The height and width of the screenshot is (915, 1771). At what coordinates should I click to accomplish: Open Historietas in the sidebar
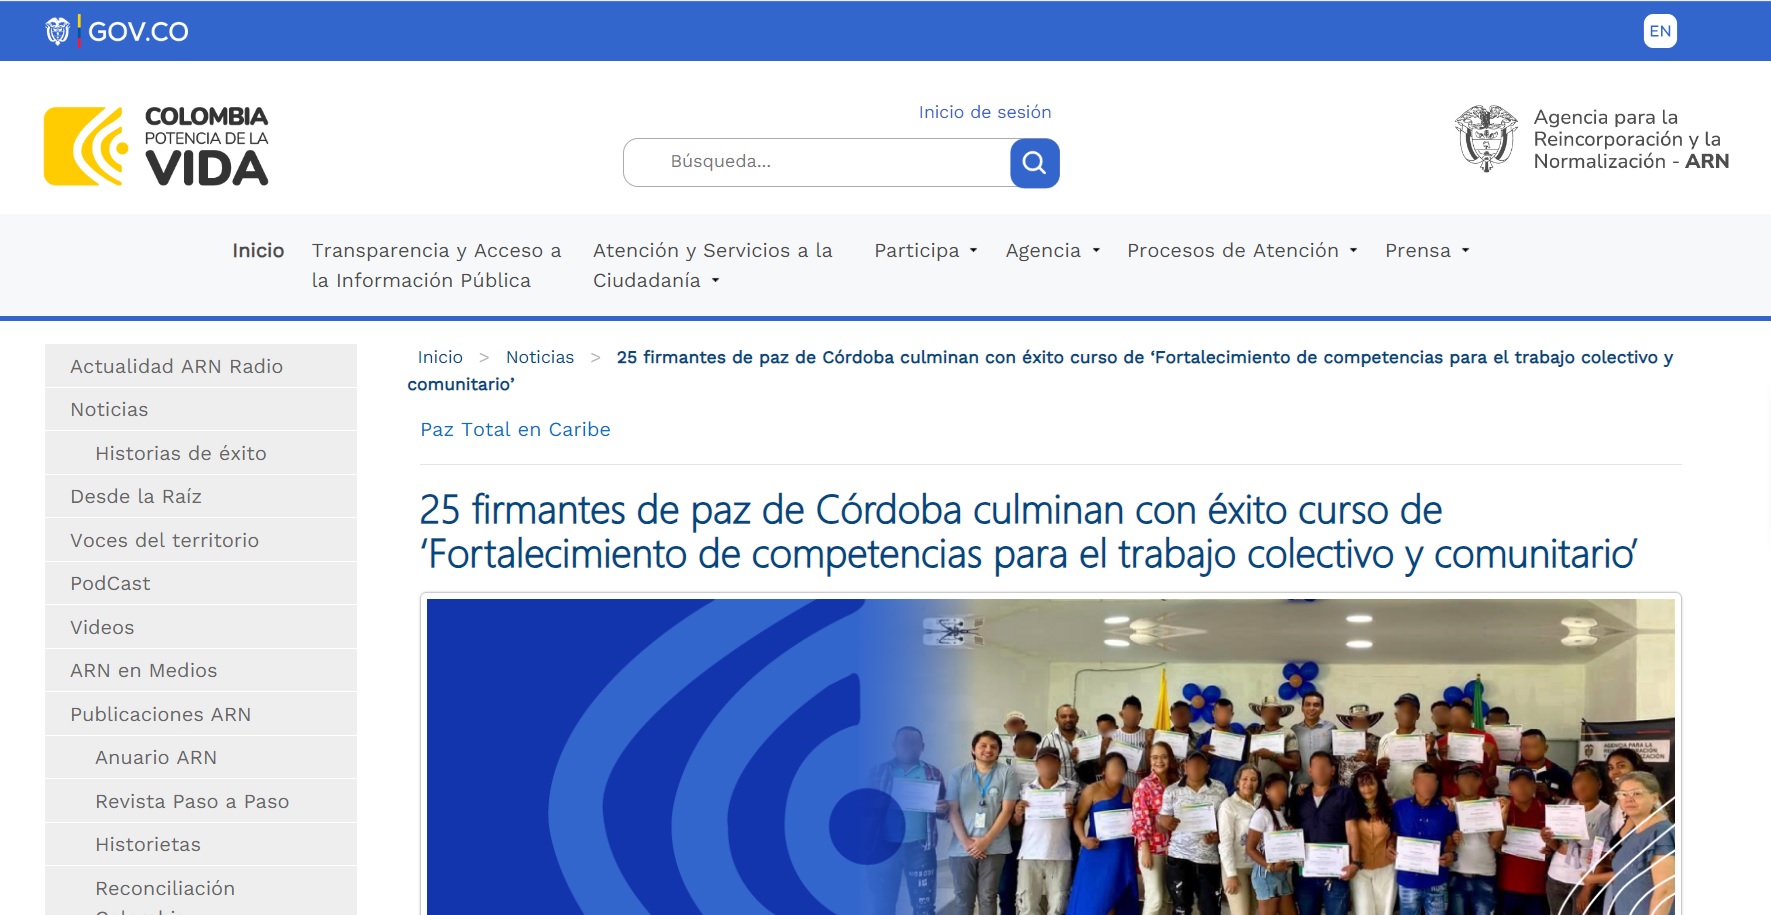click(x=201, y=844)
